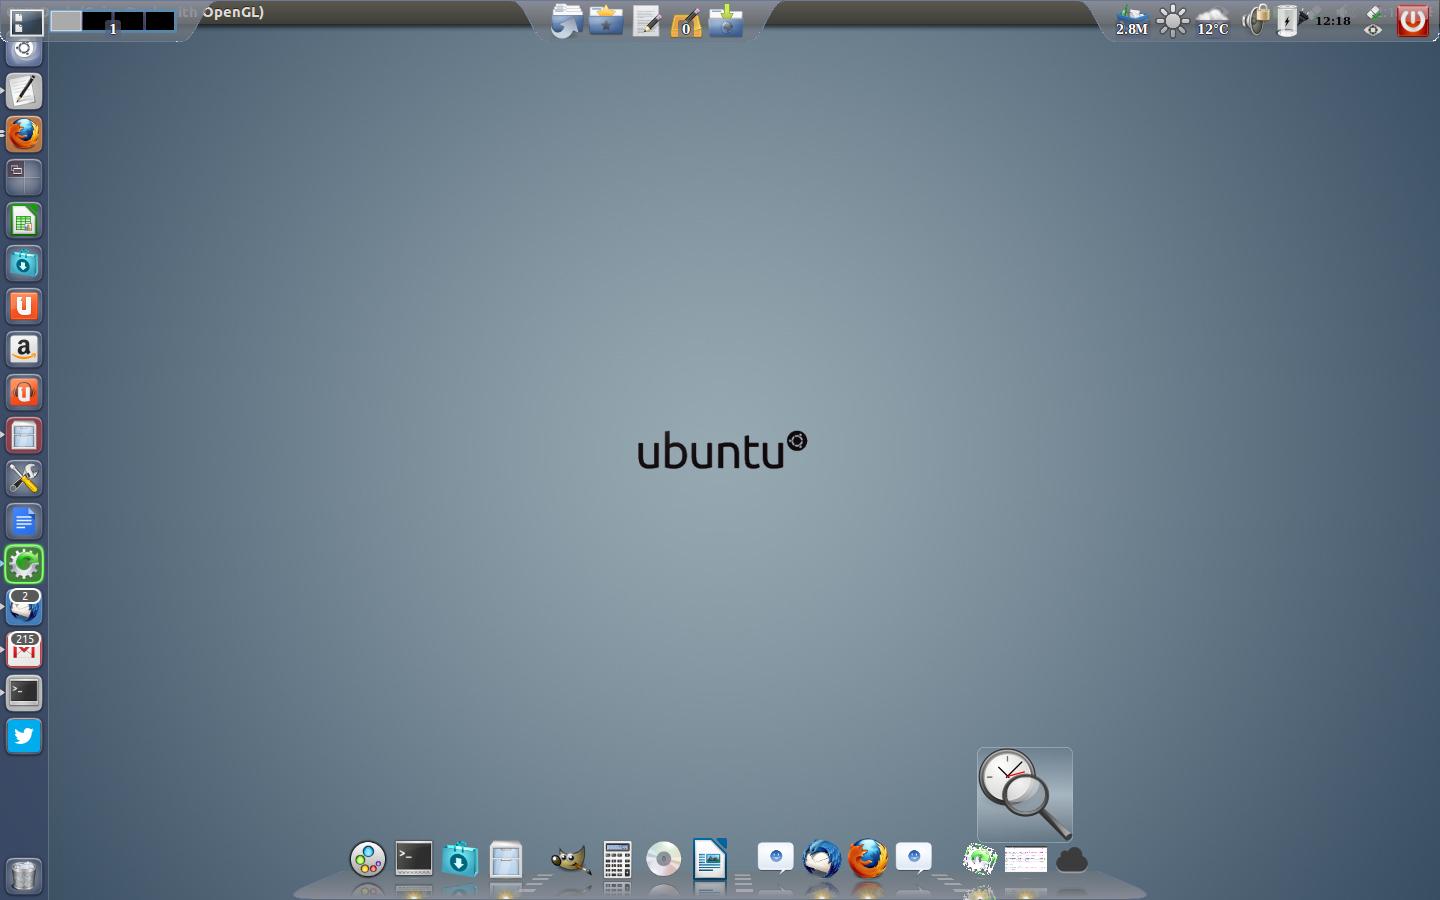Screen dimensions: 1440x900
Task: Launch LibreOffice Calc from the launcher
Action: pyautogui.click(x=24, y=220)
